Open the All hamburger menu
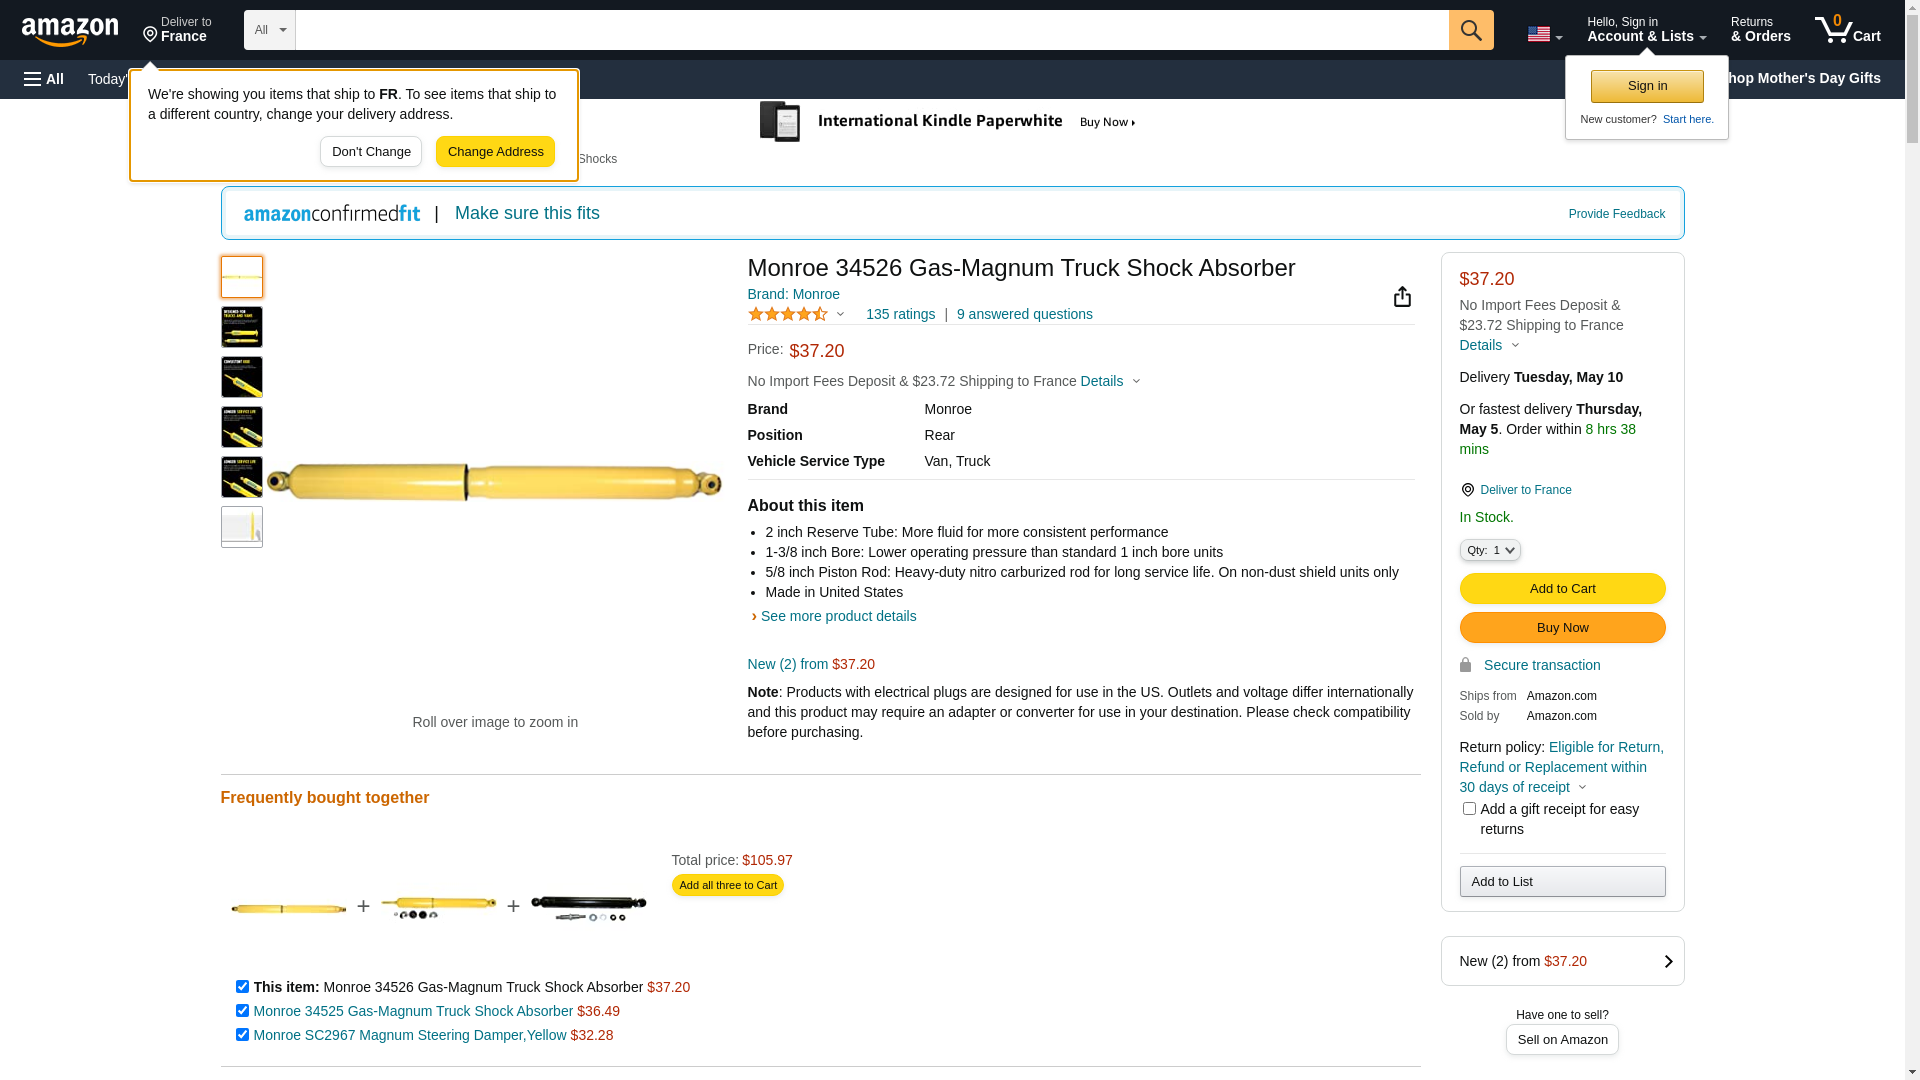 click(44, 79)
